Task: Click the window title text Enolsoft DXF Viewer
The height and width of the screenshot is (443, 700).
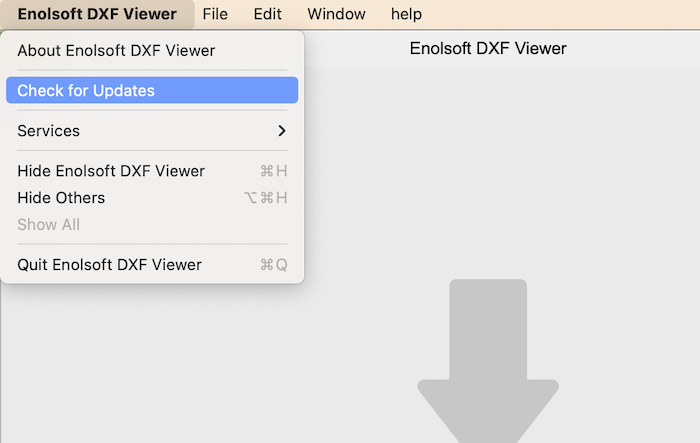Action: tap(488, 48)
